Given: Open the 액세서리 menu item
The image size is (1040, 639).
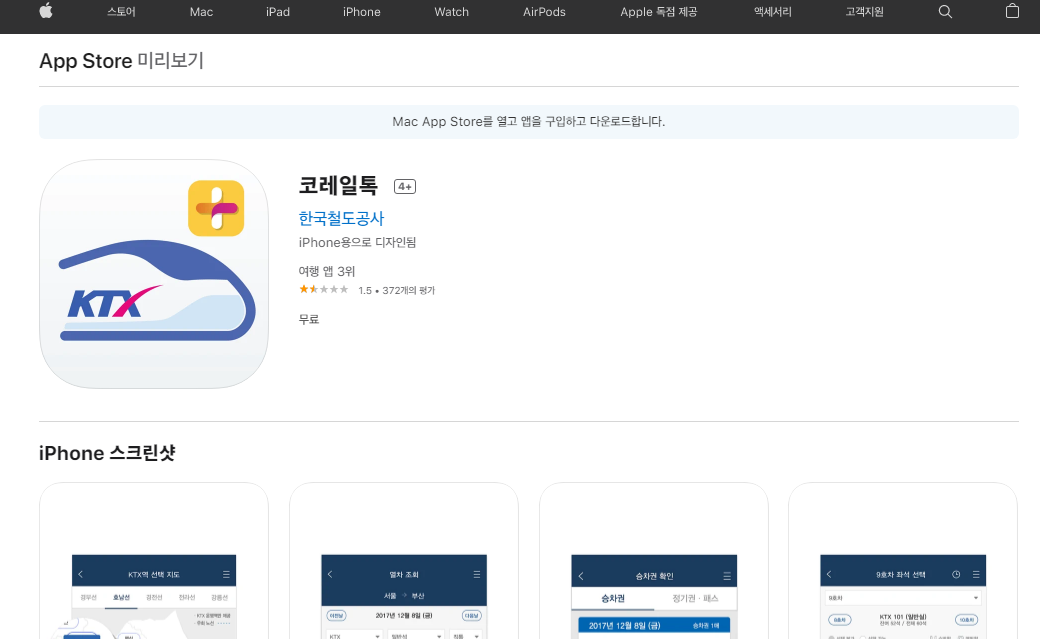Looking at the screenshot, I should [x=773, y=12].
